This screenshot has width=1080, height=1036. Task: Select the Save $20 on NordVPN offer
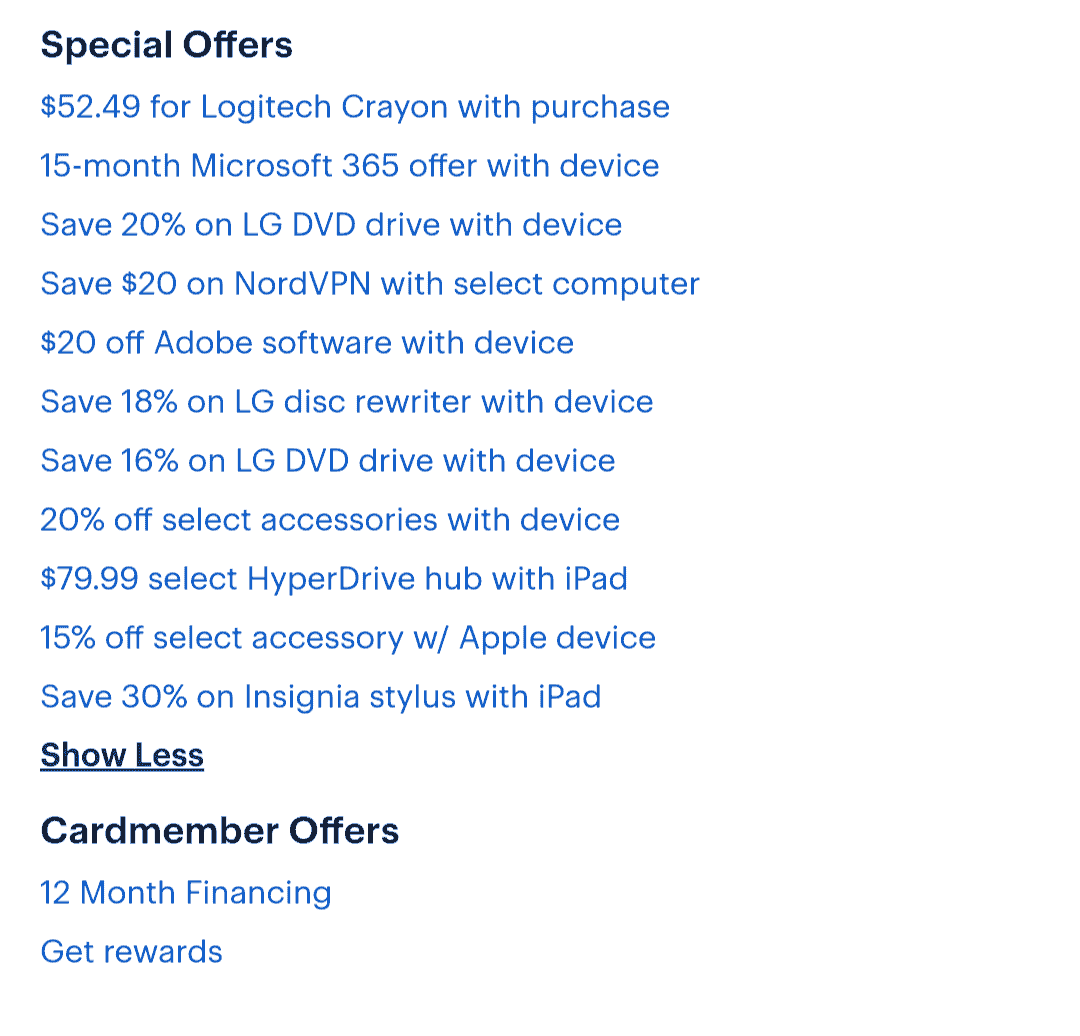tap(370, 284)
